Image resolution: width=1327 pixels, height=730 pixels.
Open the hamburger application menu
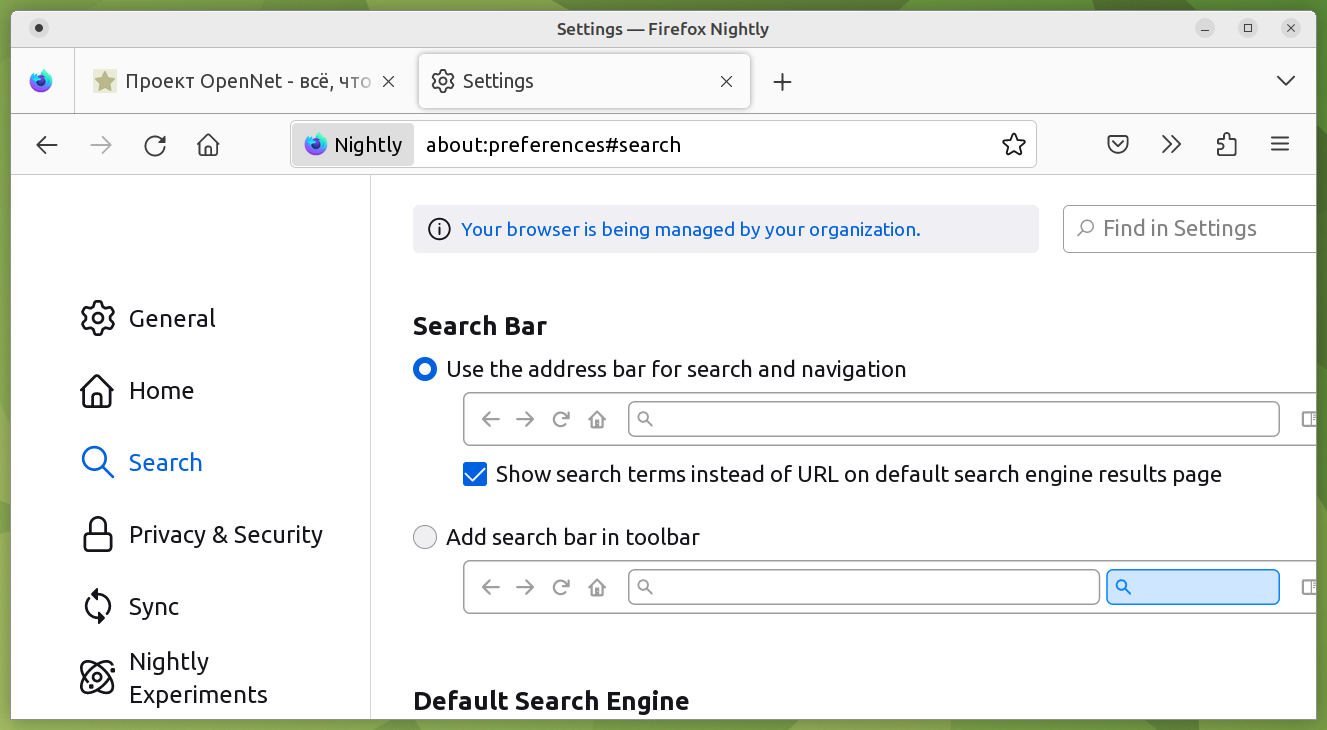click(1280, 145)
